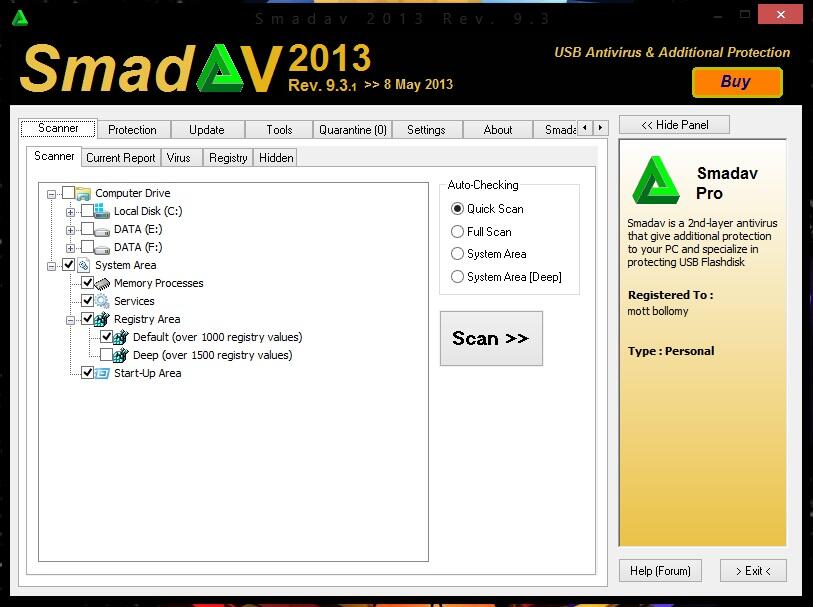
Task: Click the Computer Drive folder icon
Action: coord(83,193)
